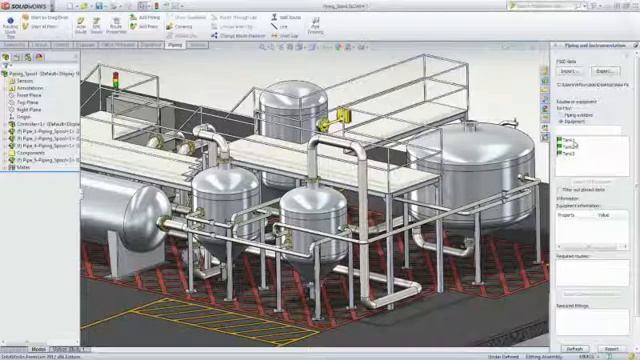Switch to the Sketch tab
The width and height of the screenshot is (640, 360).
point(62,45)
